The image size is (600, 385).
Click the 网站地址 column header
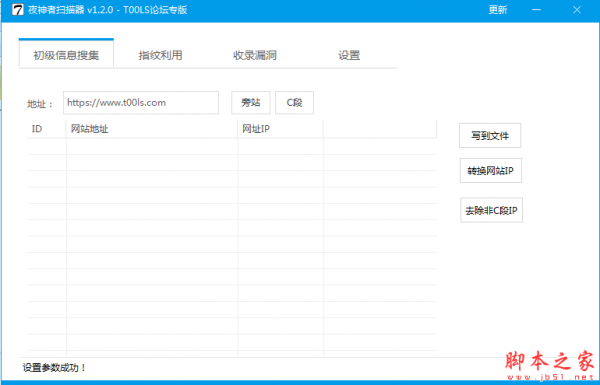point(152,129)
